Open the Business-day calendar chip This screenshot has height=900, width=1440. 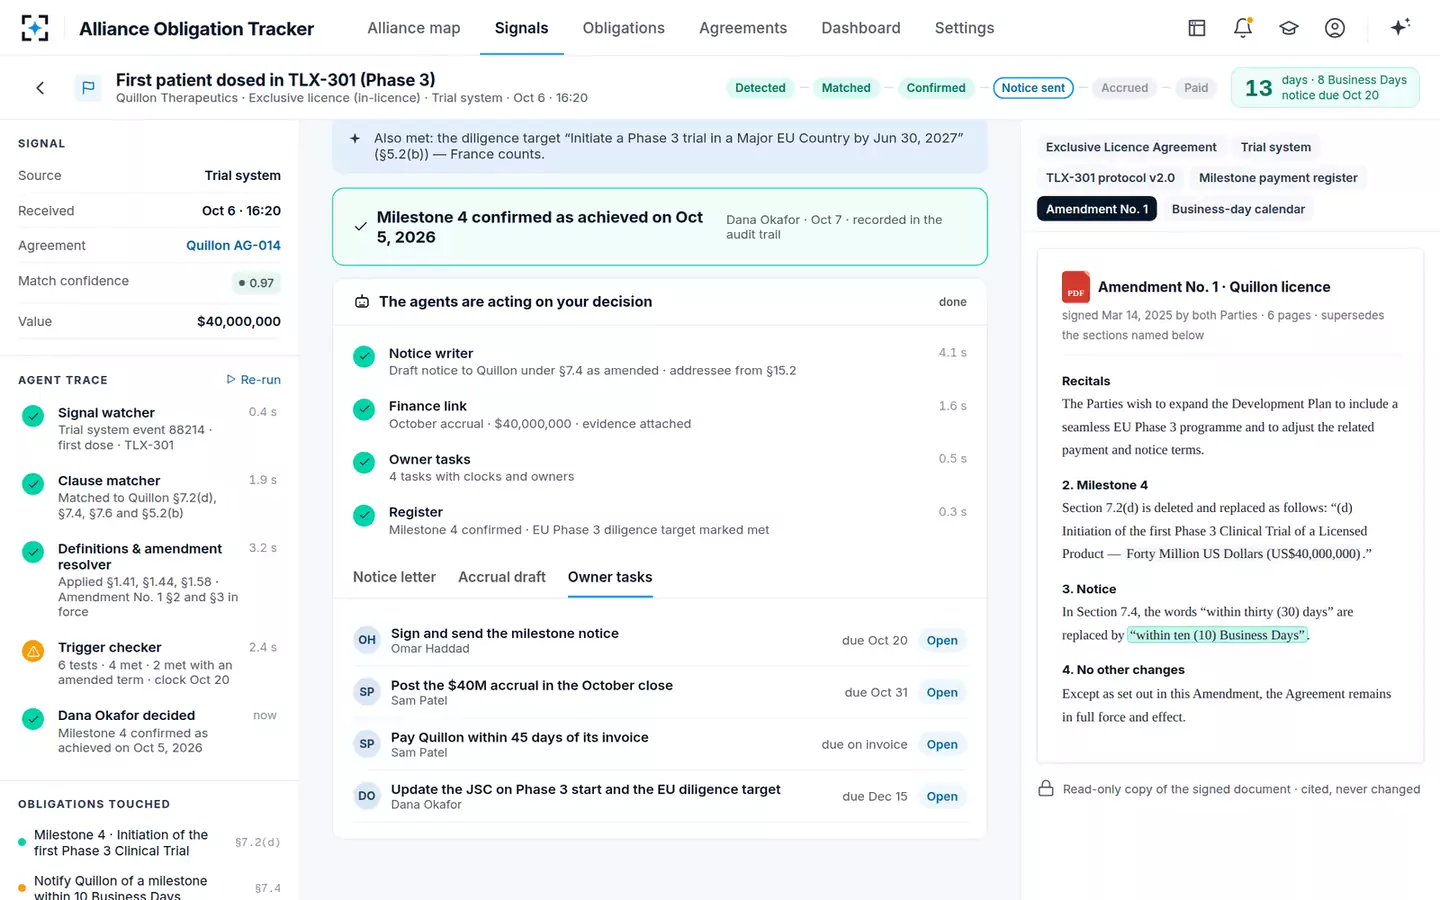coord(1238,209)
